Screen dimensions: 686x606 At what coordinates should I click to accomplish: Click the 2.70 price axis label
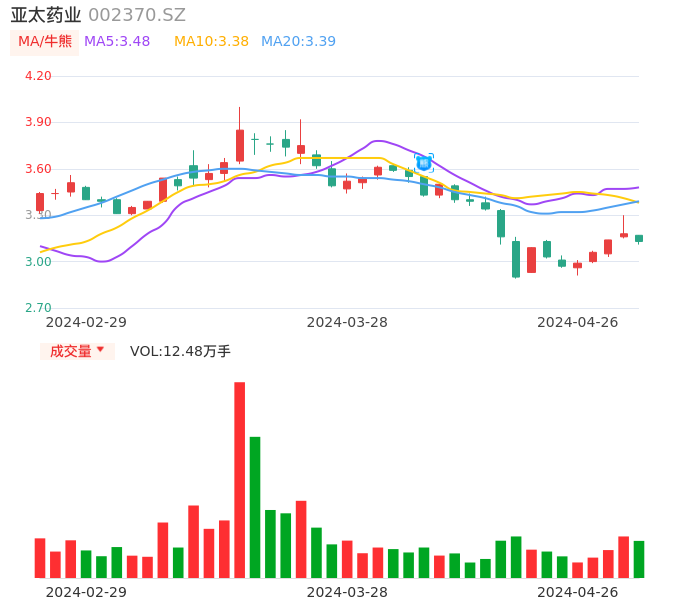click(37, 308)
